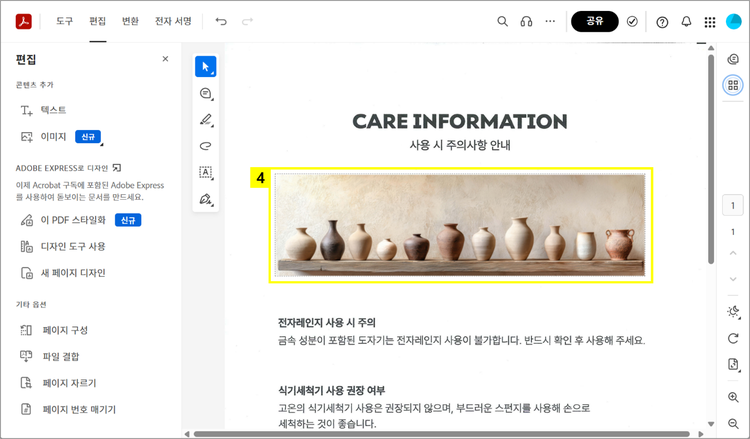Select the arrow selection tool
Viewport: 750px width, 439px height.
(x=206, y=66)
